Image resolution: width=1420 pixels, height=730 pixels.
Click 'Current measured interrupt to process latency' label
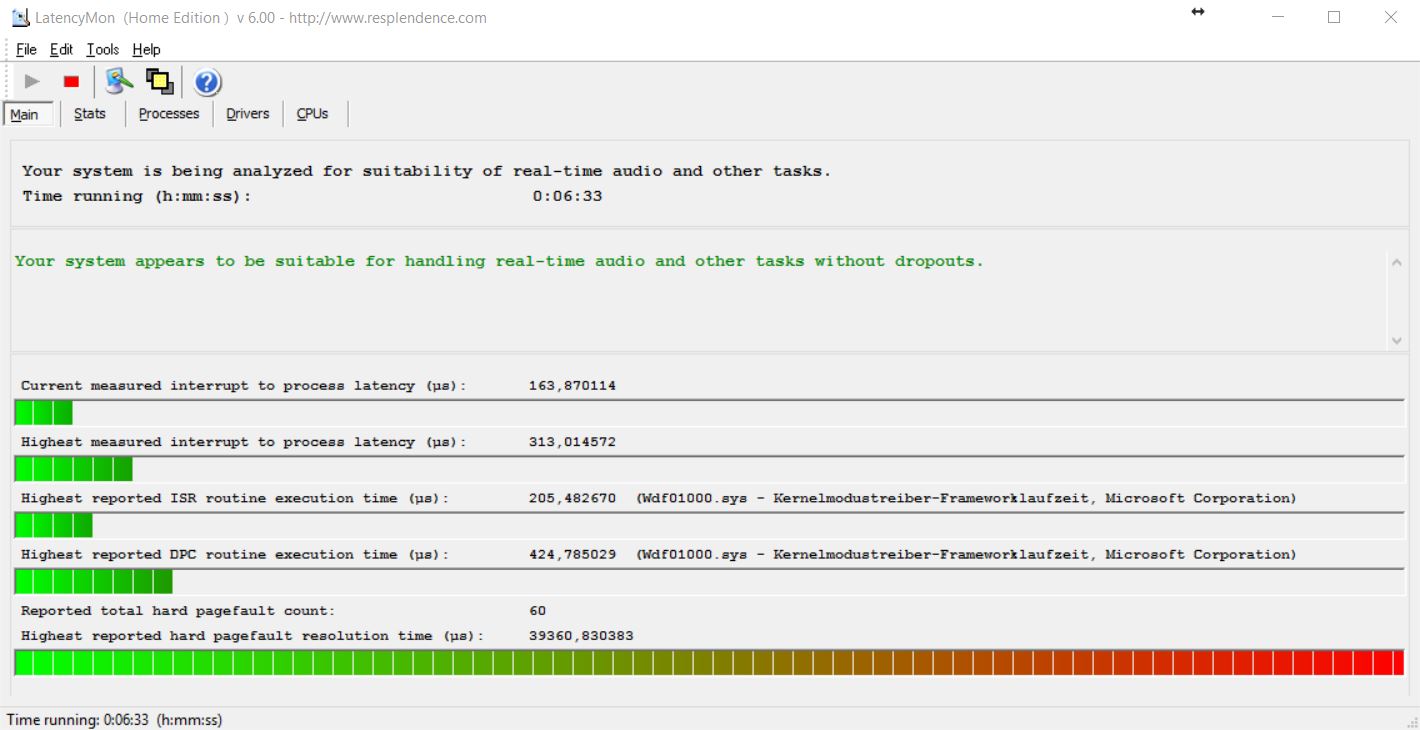tap(244, 386)
